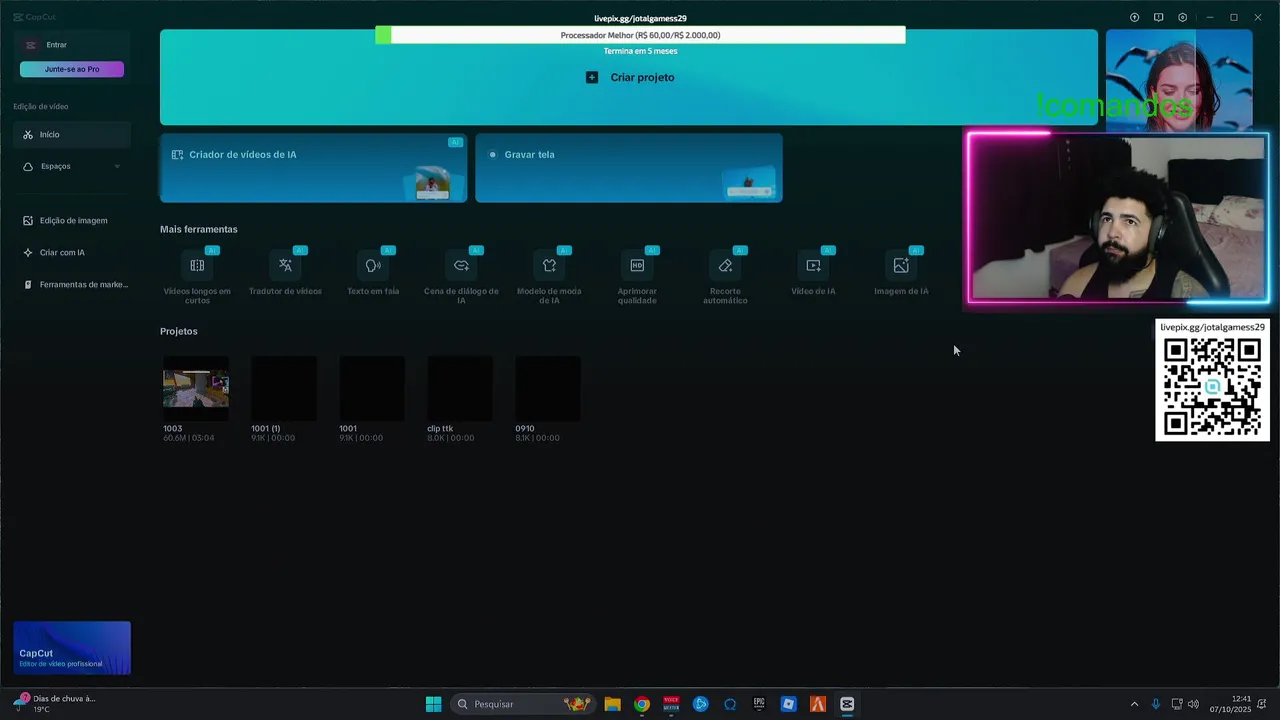
Task: Open Recorte automático tool
Action: coord(725,276)
